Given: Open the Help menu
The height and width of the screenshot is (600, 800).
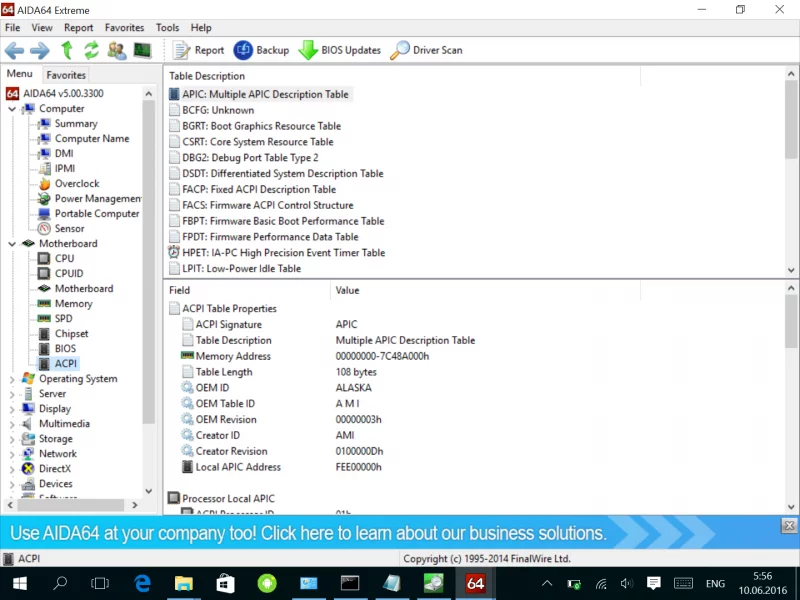Looking at the screenshot, I should tap(201, 28).
